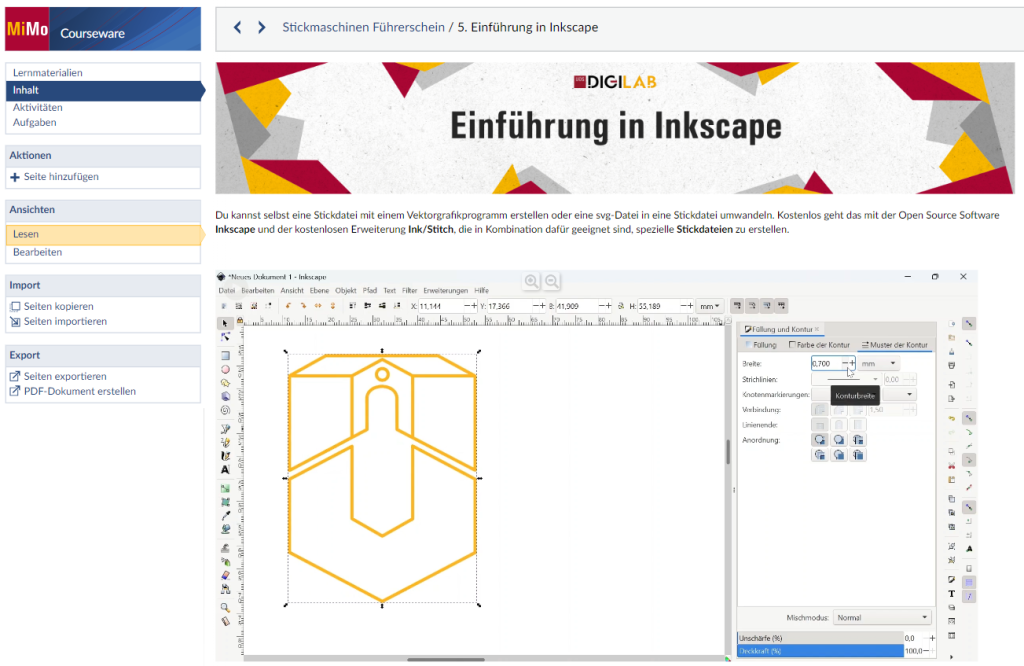
Task: Click the zoom-out magnifier overlay on image
Action: coord(552,281)
